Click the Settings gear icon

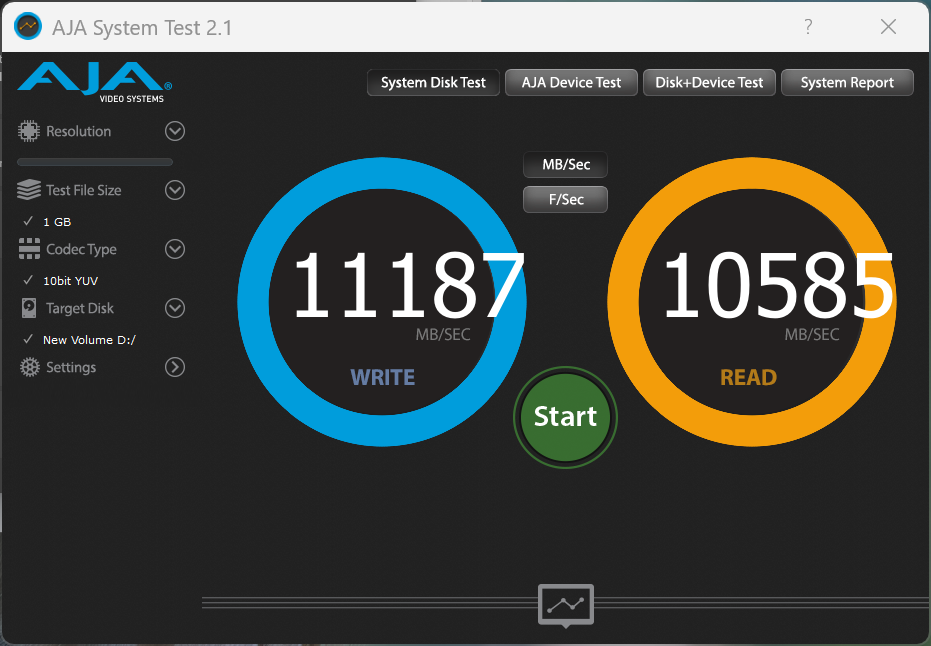pos(30,367)
